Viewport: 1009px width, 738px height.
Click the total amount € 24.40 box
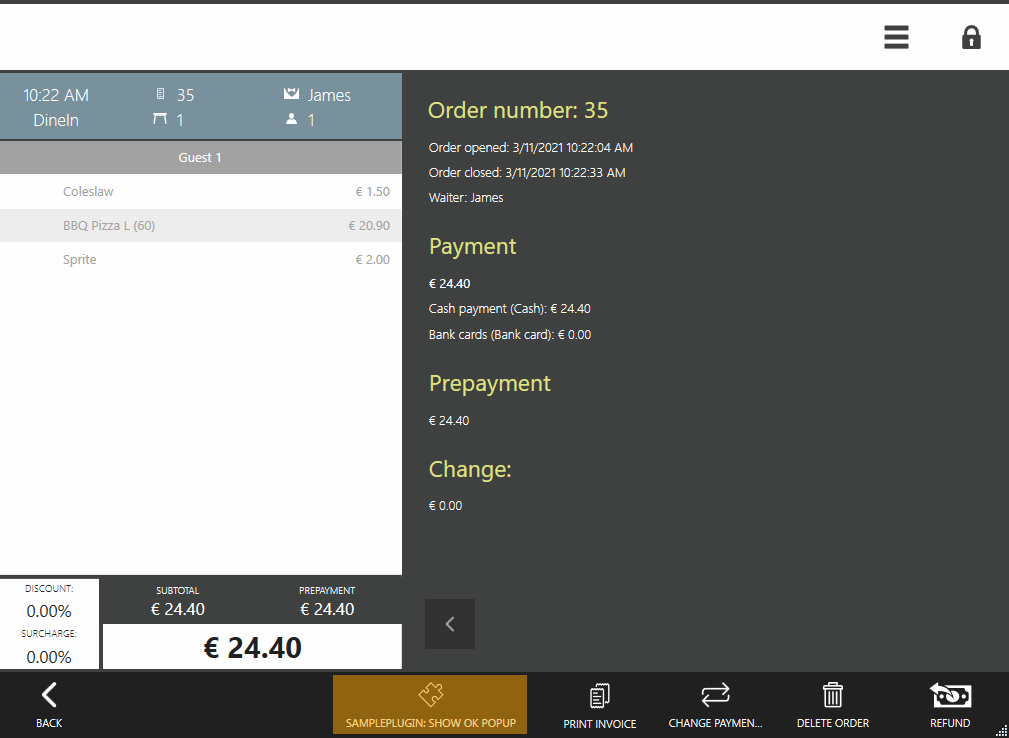point(251,647)
